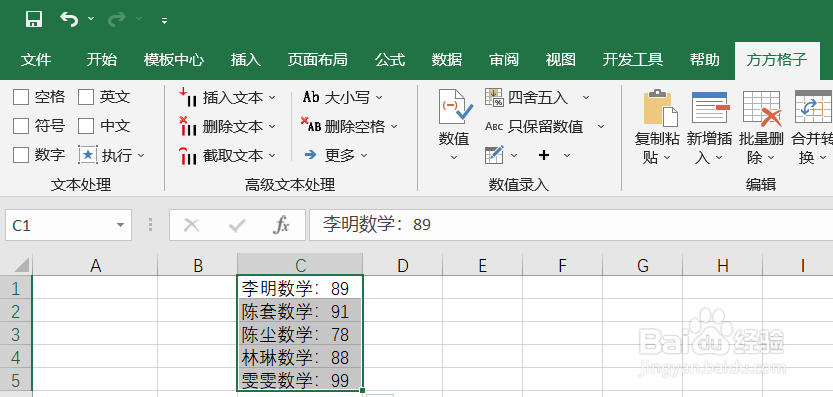
Task: Switch to the 页面布局 tab
Action: [x=318, y=60]
